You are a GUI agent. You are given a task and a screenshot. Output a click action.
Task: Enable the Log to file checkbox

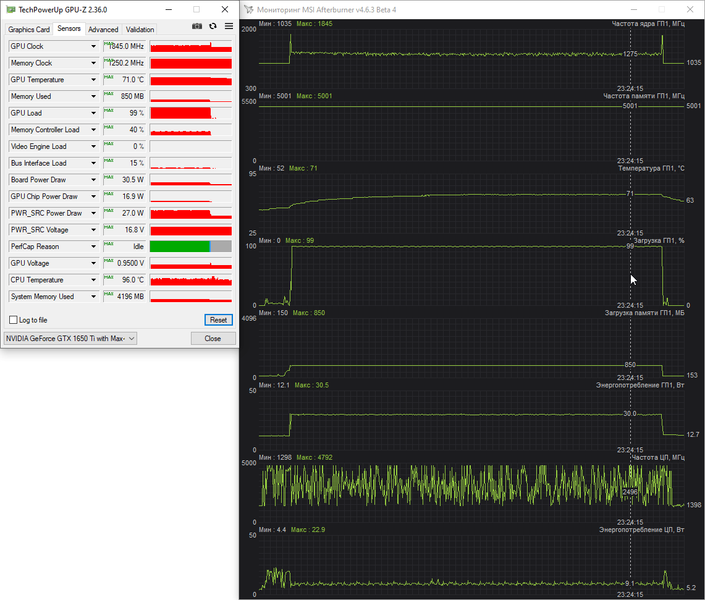(13, 320)
